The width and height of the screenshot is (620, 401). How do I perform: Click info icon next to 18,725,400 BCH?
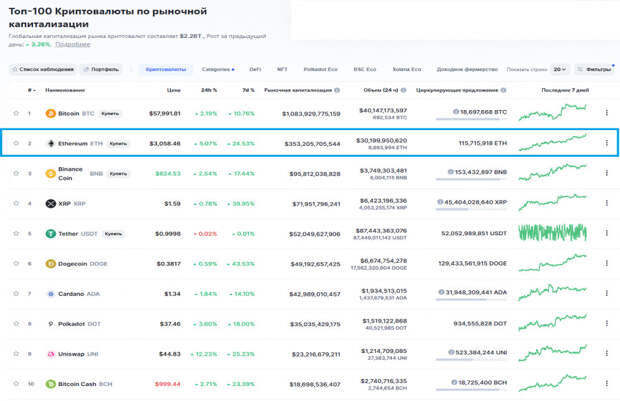(x=454, y=382)
